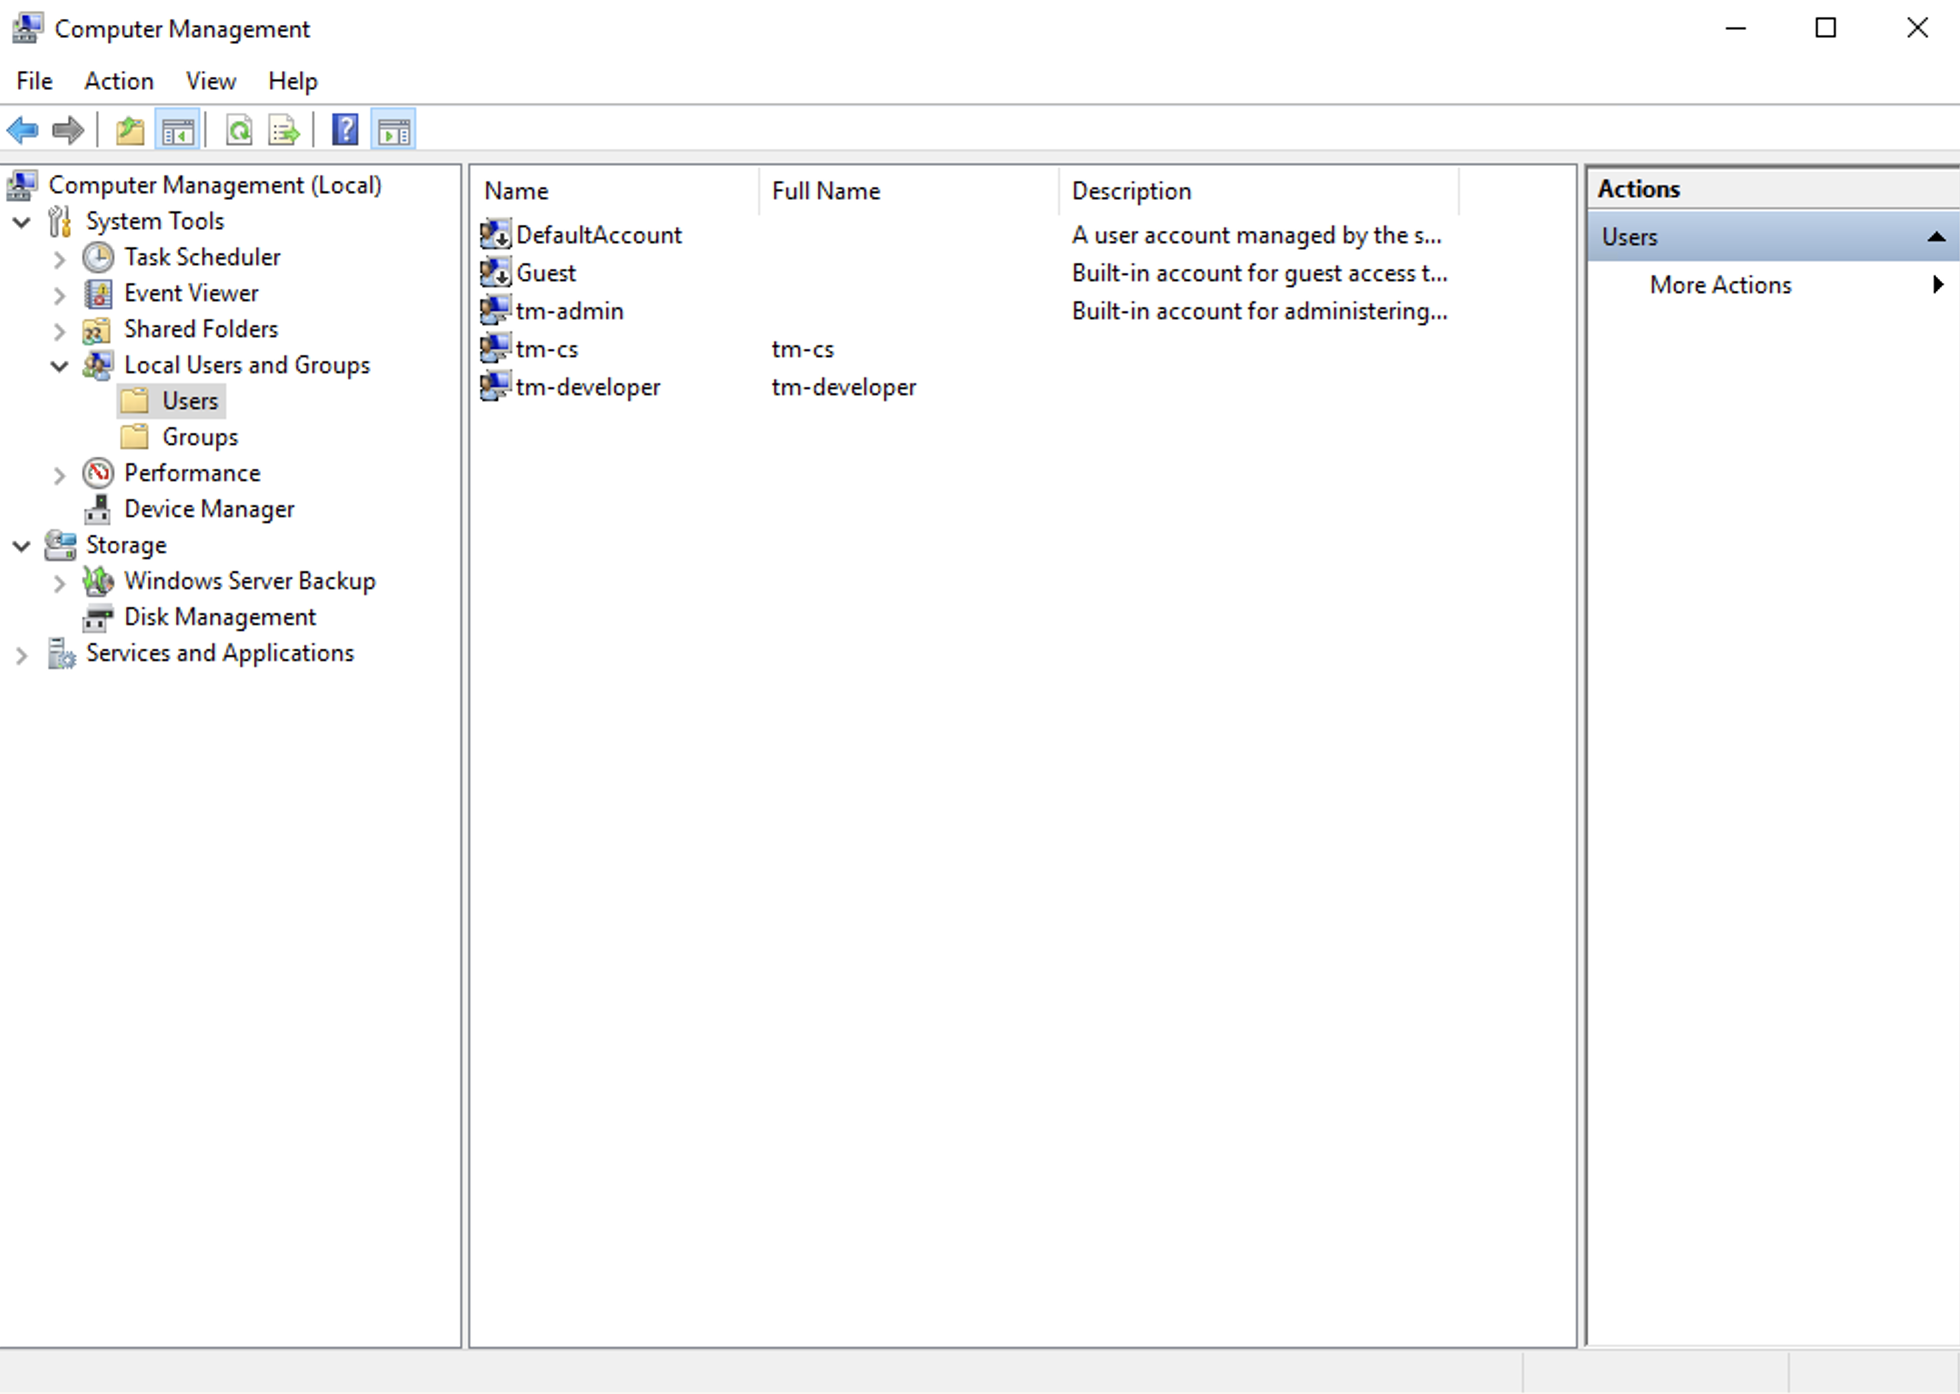Image resolution: width=1960 pixels, height=1394 pixels.
Task: Refresh the user list with the Refresh icon
Action: [239, 130]
